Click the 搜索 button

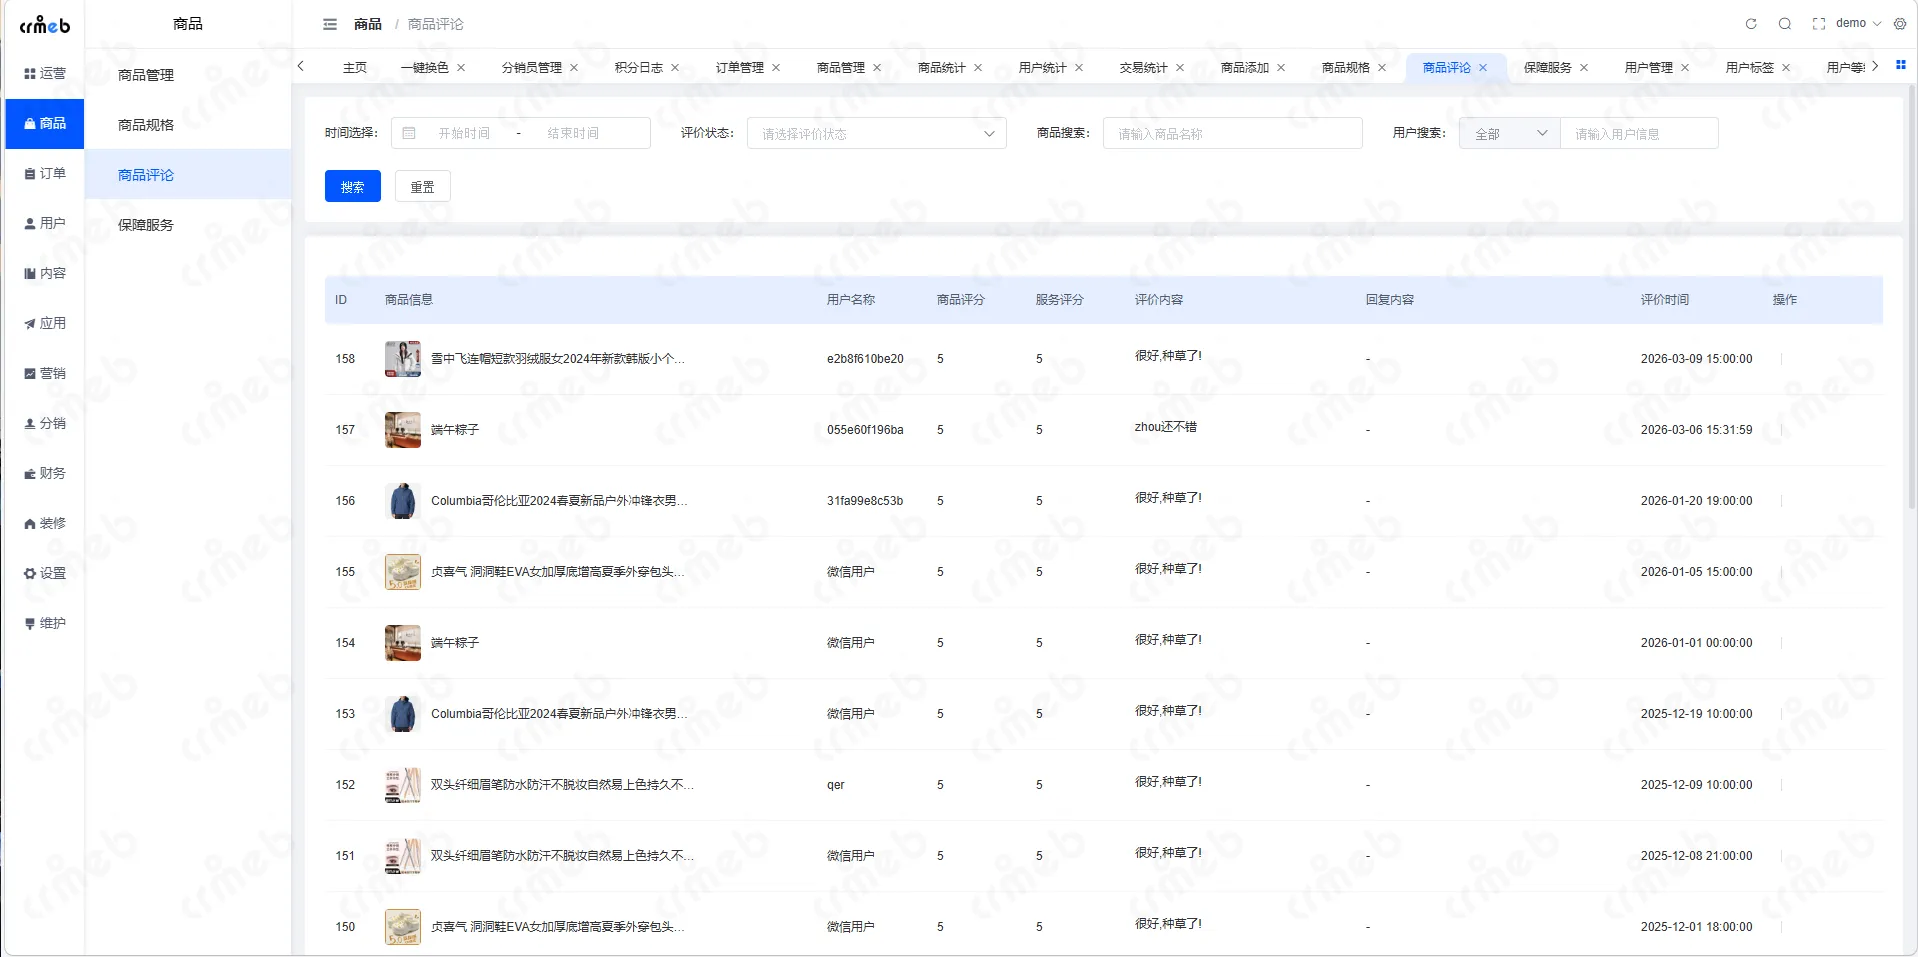pos(353,186)
